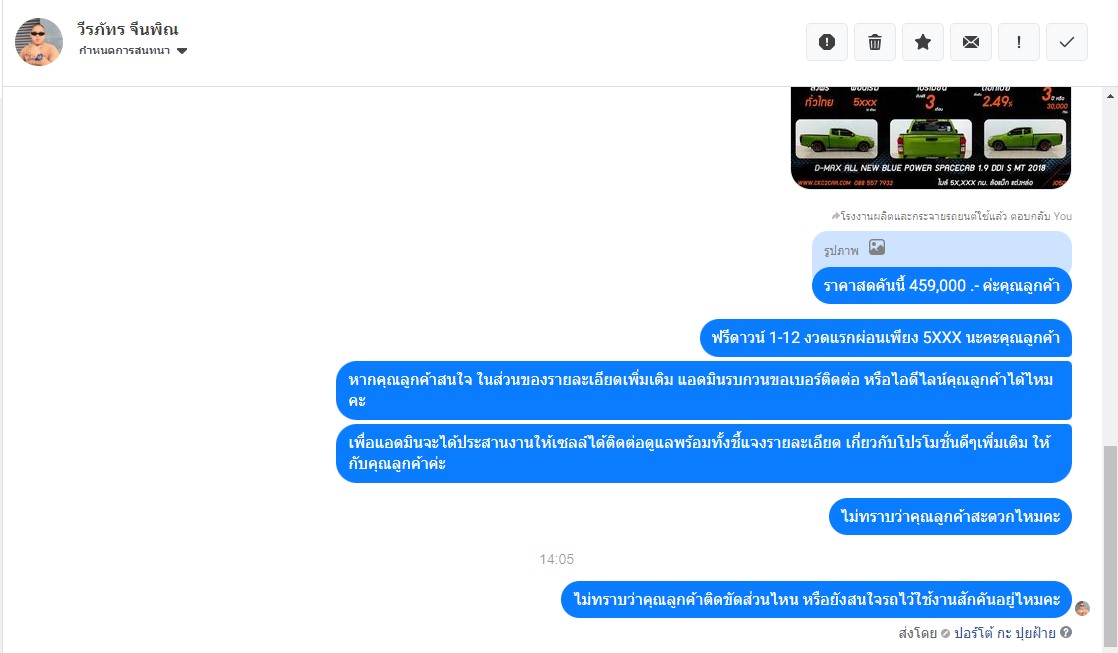Image resolution: width=1118 pixels, height=653 pixels.
Task: Click the 14:05 timestamp
Action: click(x=556, y=559)
